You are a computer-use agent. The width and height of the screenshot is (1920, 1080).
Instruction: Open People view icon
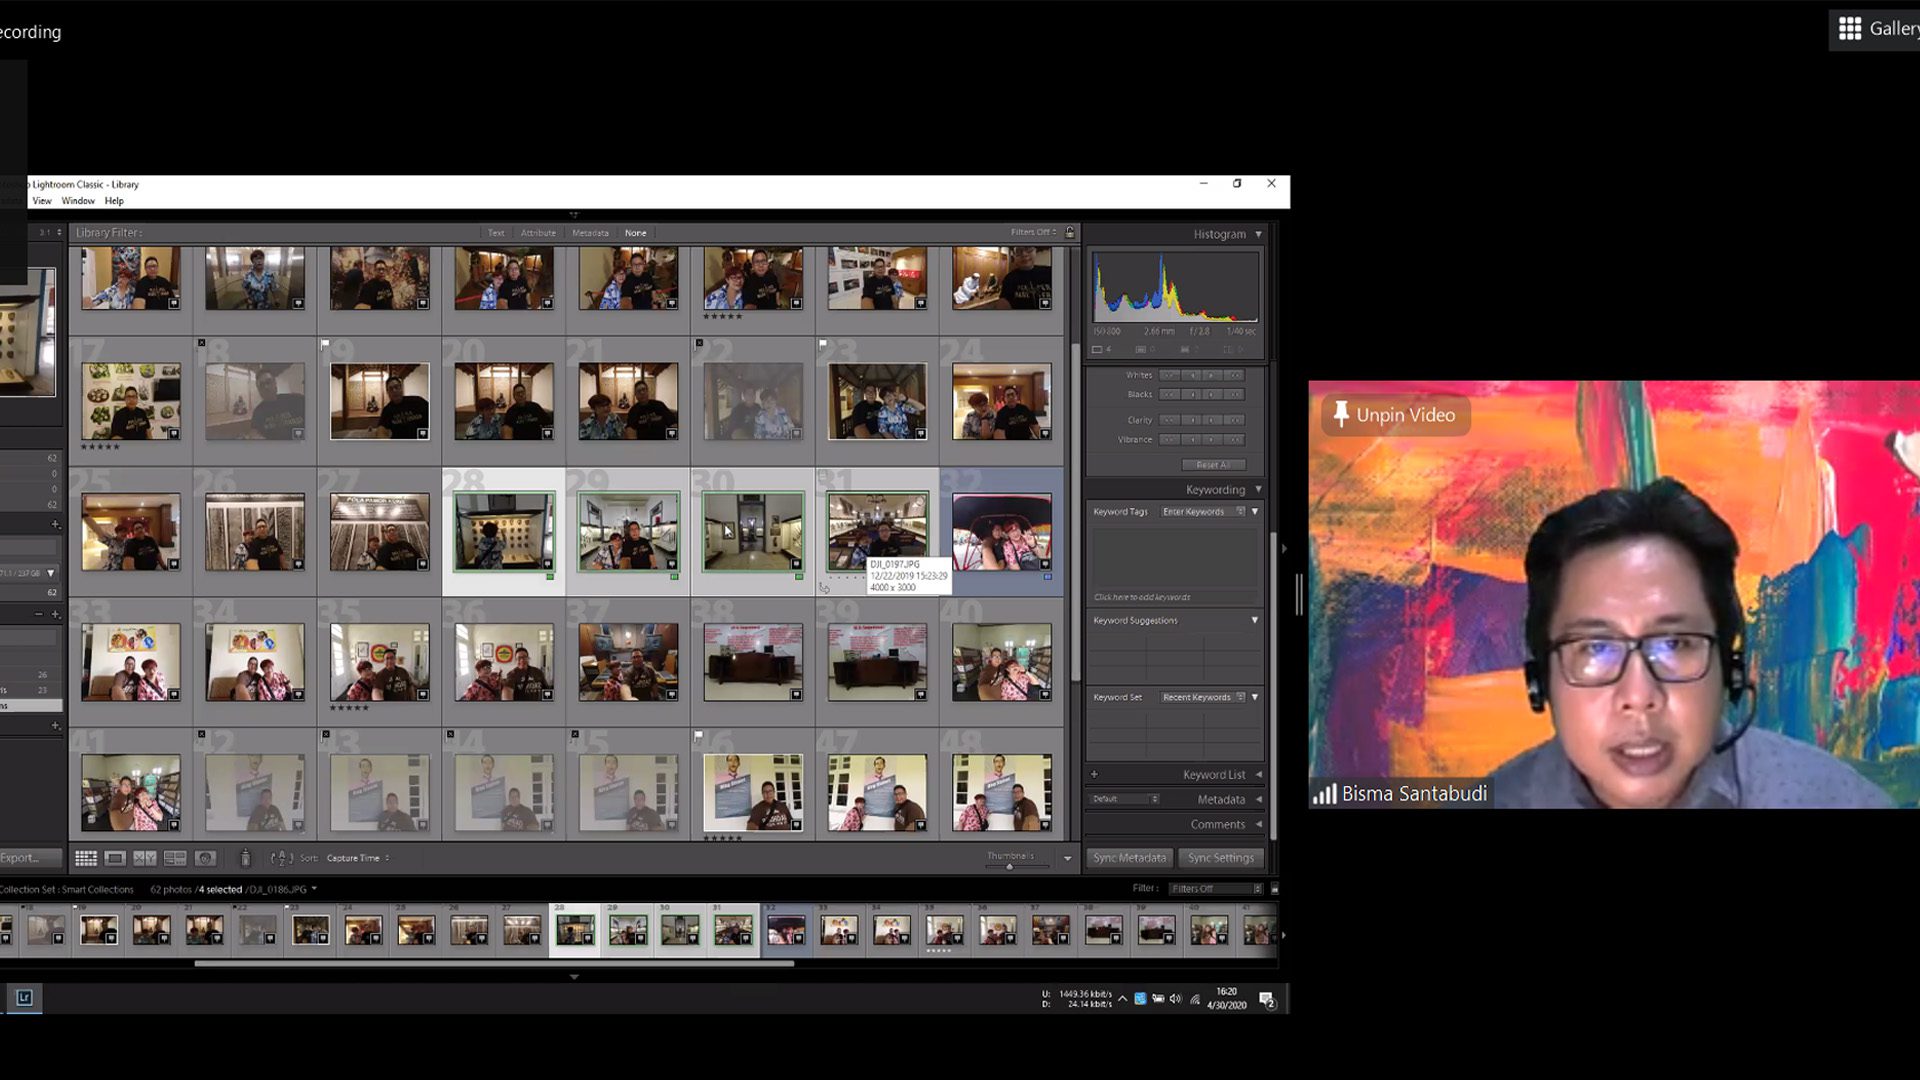(206, 858)
